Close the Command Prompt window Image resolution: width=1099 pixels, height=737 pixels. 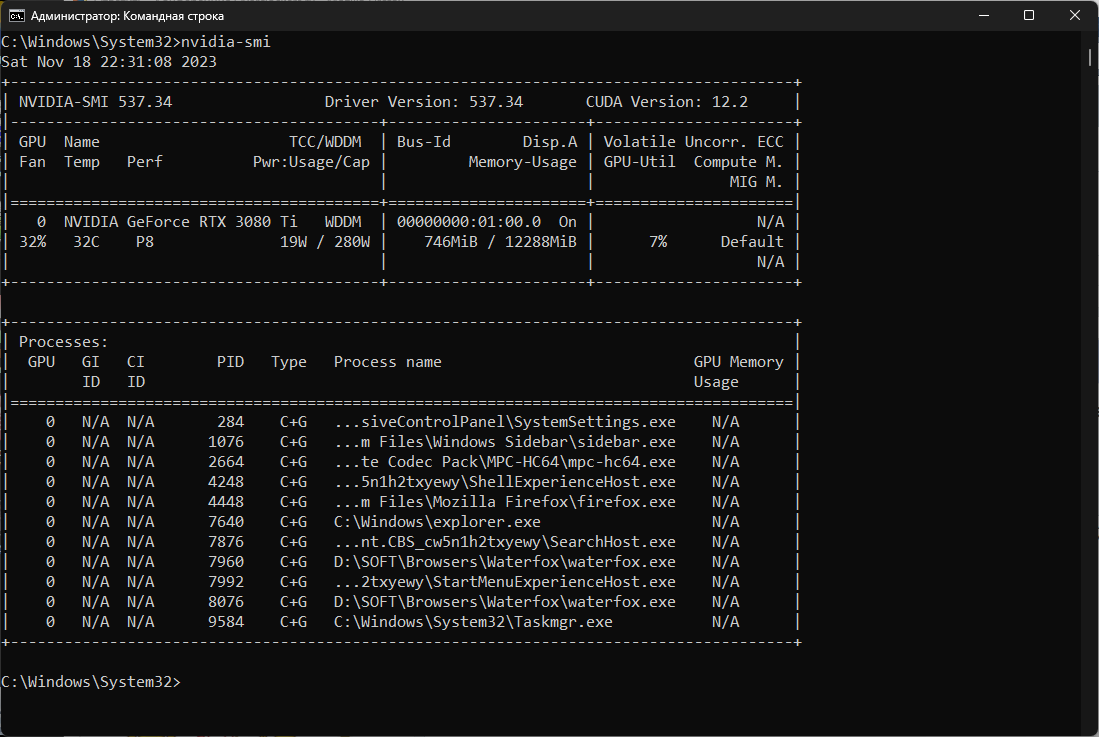pyautogui.click(x=1075, y=16)
